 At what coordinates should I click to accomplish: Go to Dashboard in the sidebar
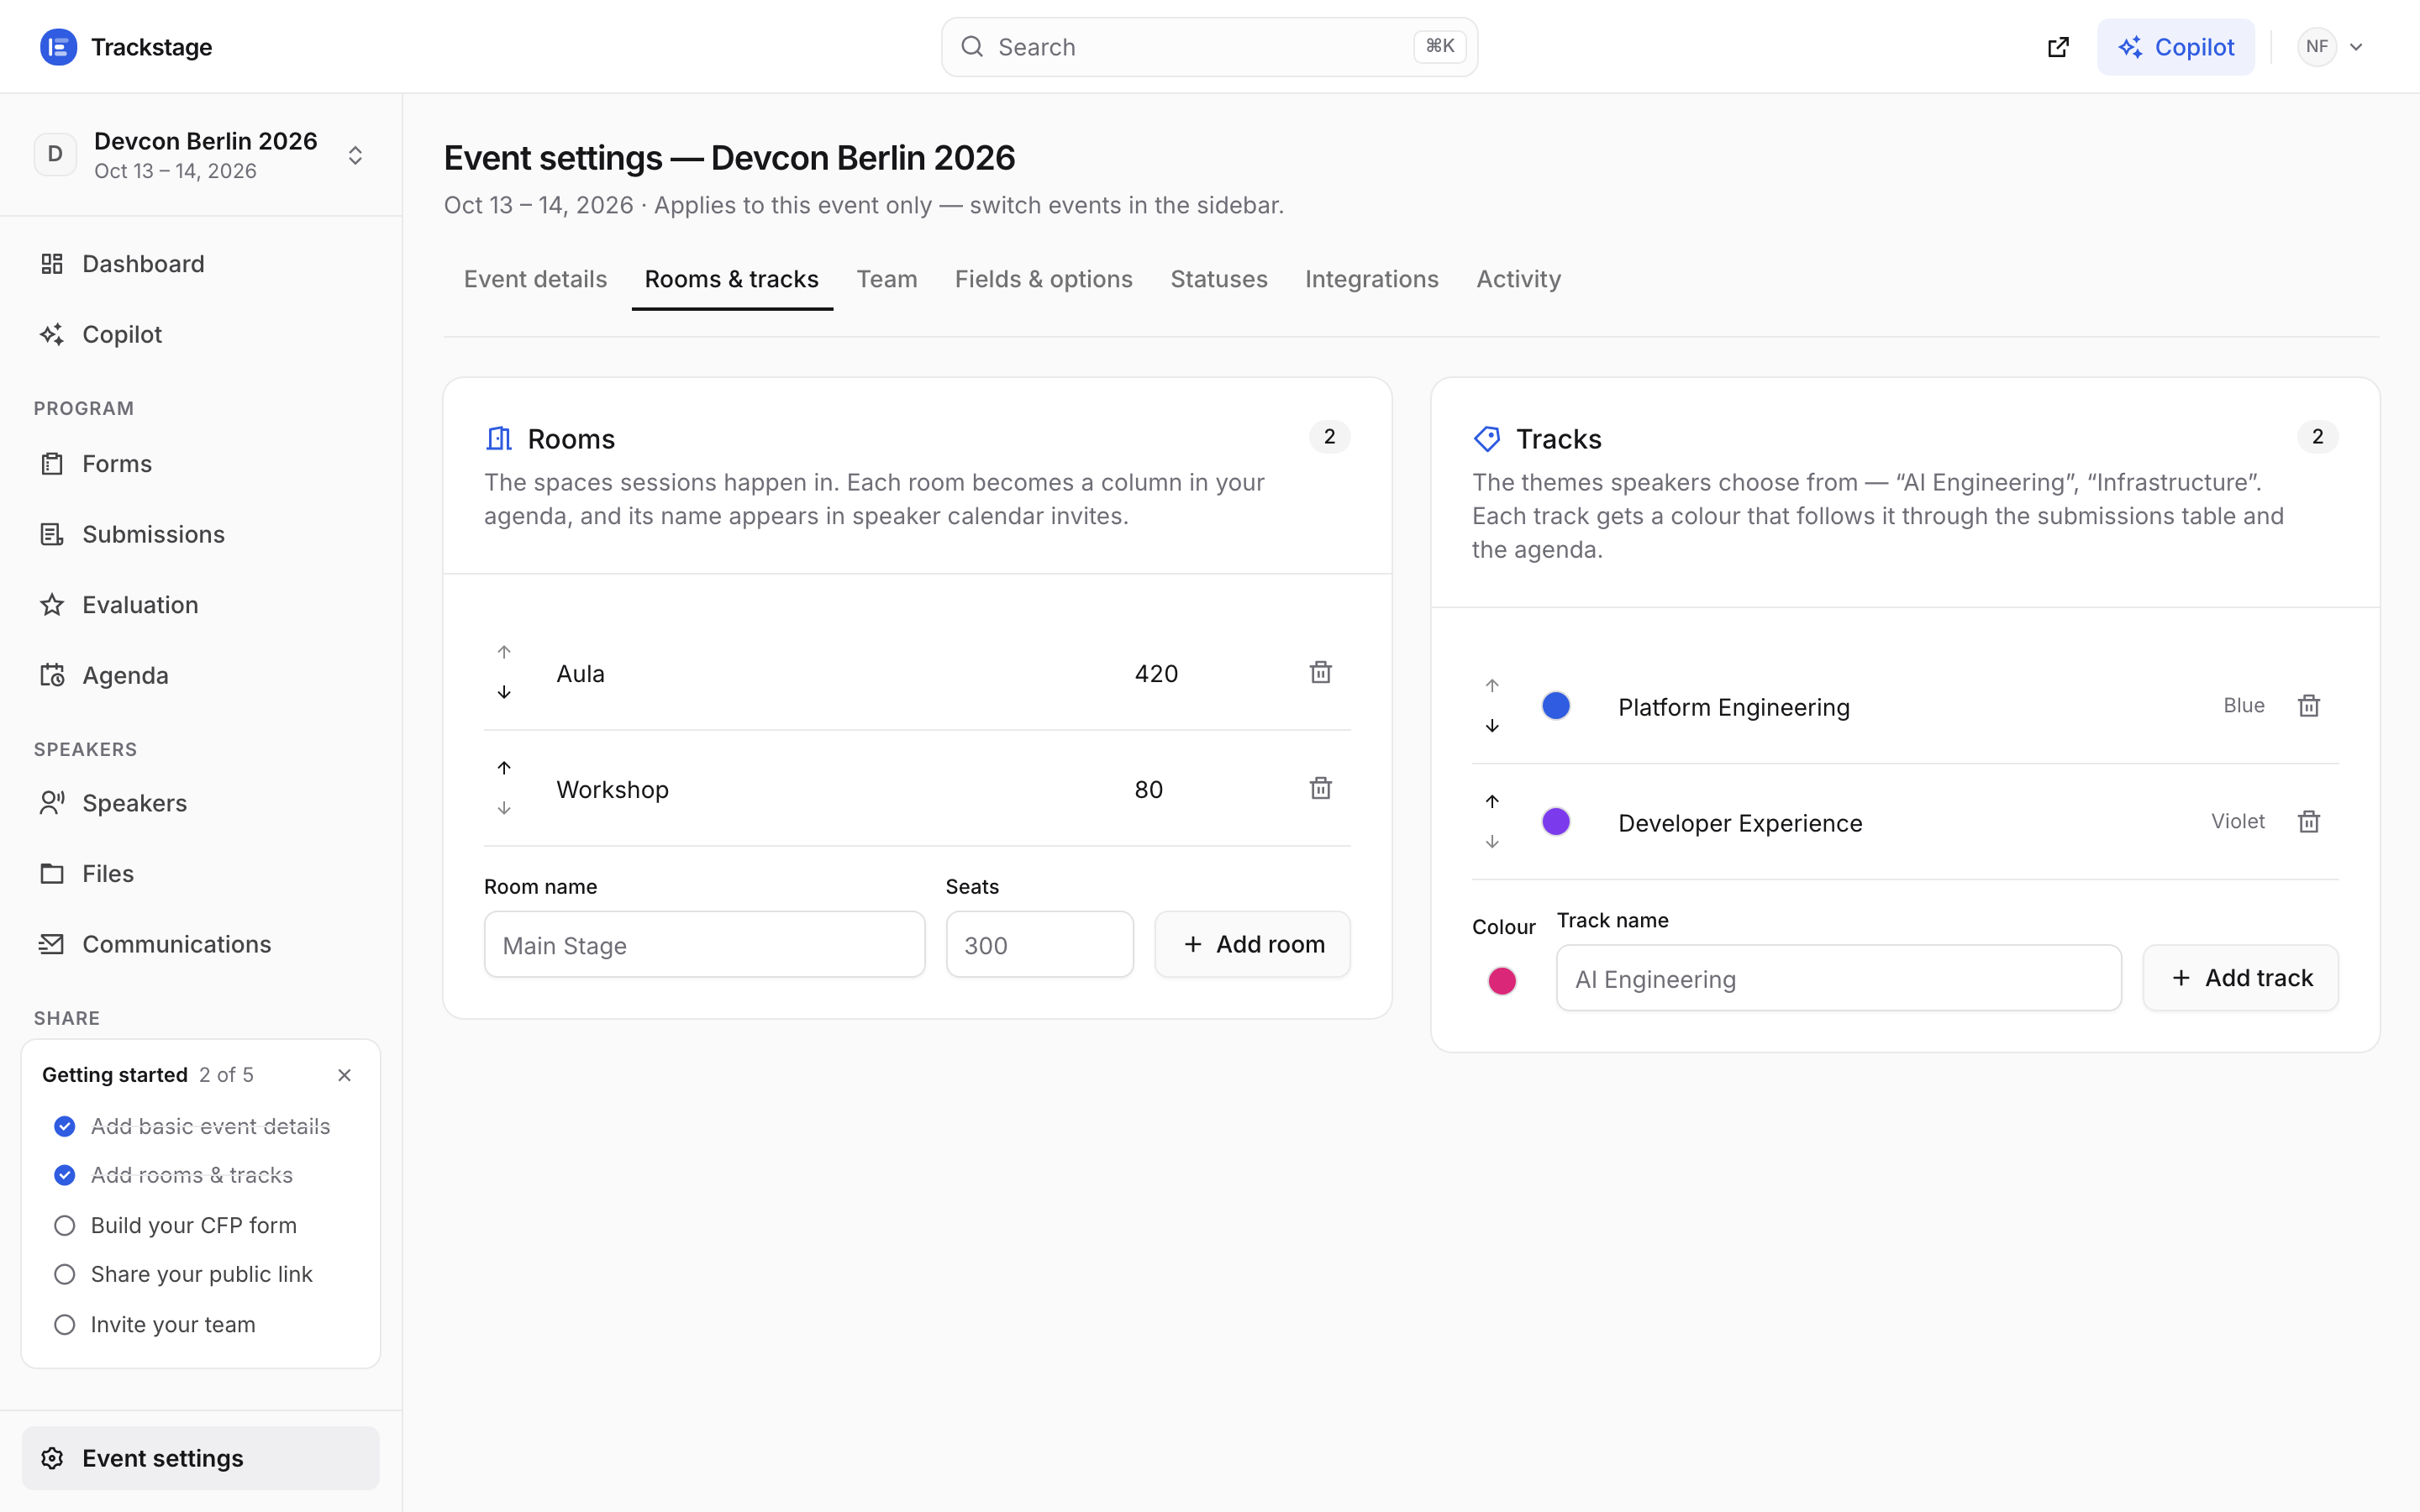200,264
